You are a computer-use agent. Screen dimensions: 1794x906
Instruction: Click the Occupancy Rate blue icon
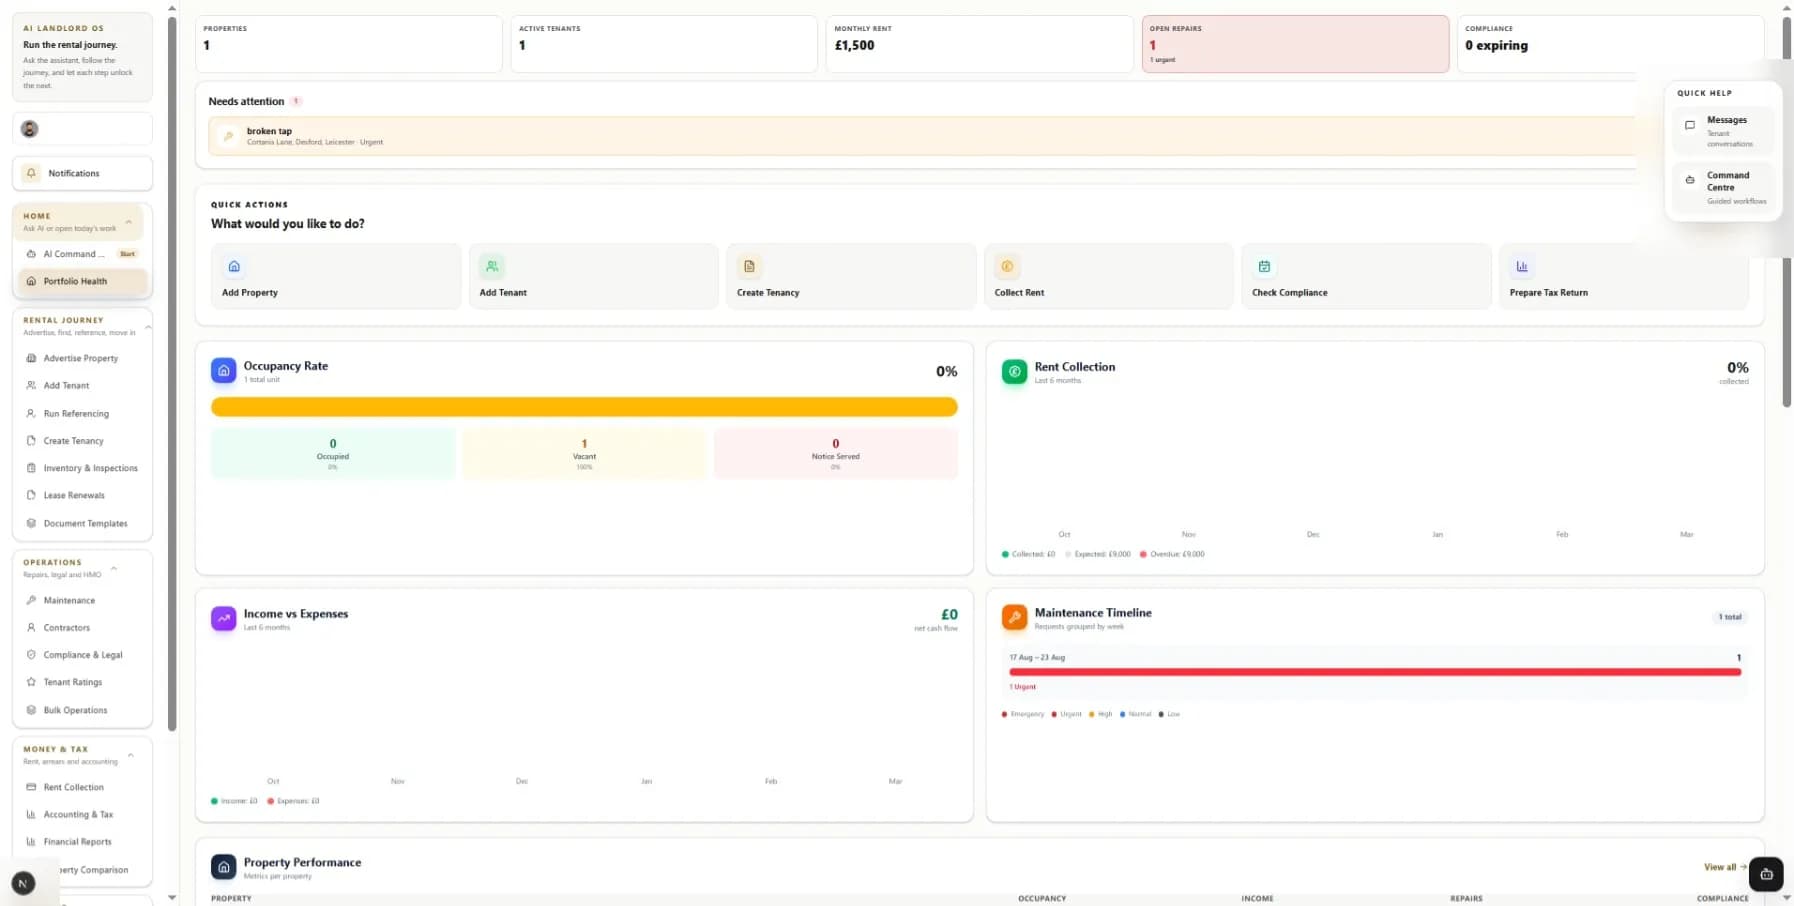point(224,371)
